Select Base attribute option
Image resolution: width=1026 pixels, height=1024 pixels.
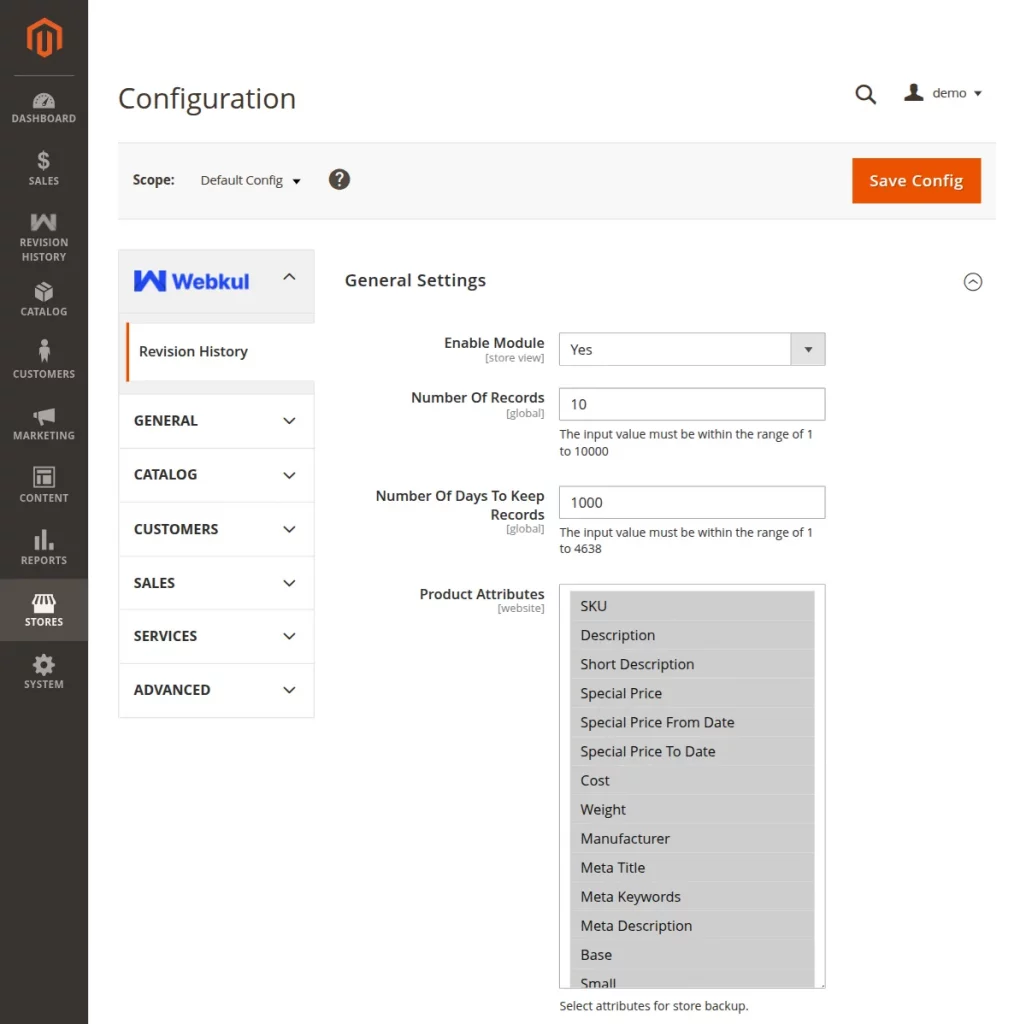click(x=692, y=955)
